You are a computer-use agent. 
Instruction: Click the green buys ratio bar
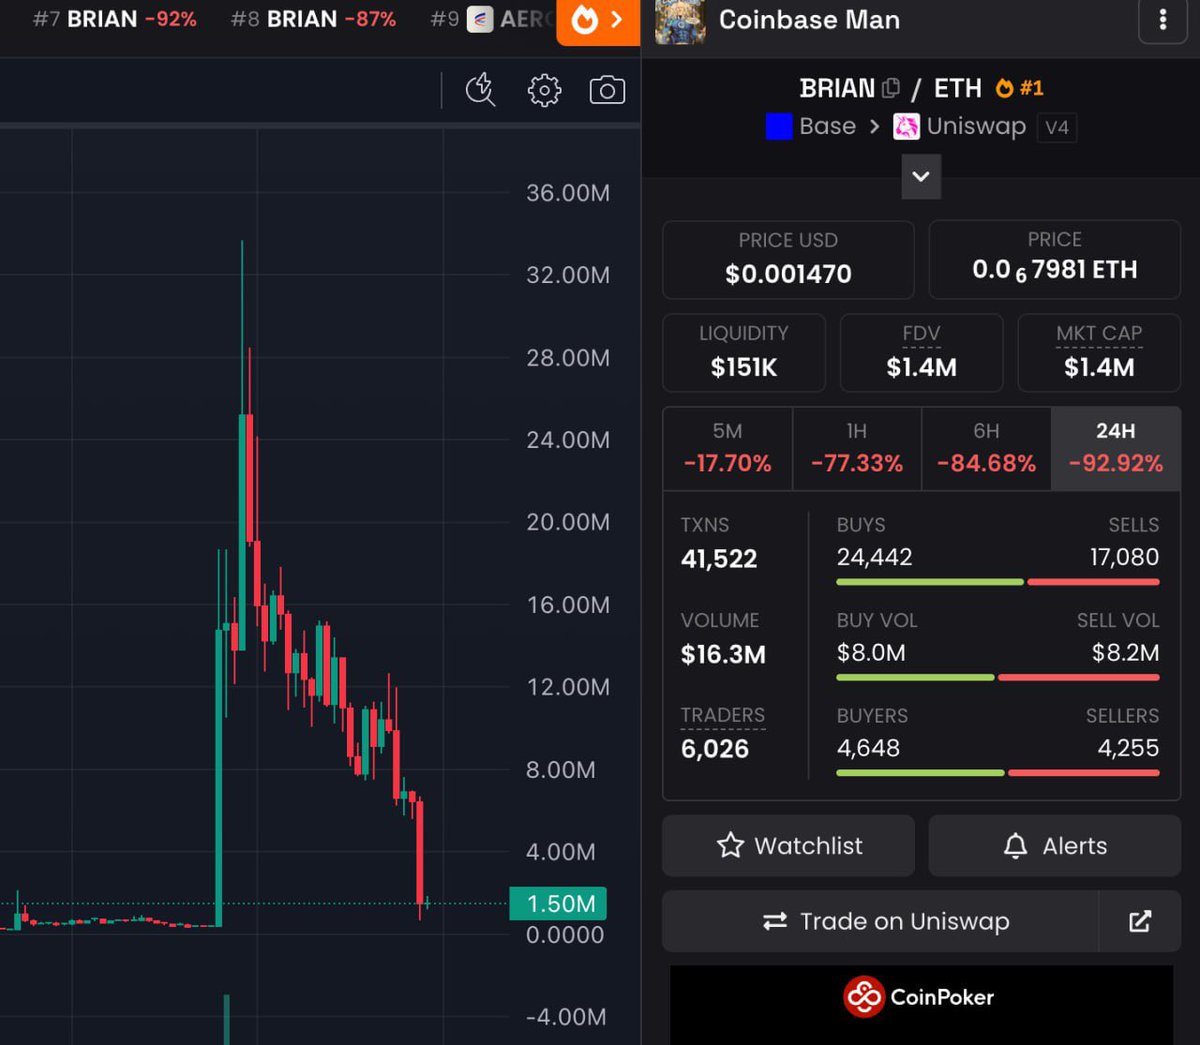[930, 582]
